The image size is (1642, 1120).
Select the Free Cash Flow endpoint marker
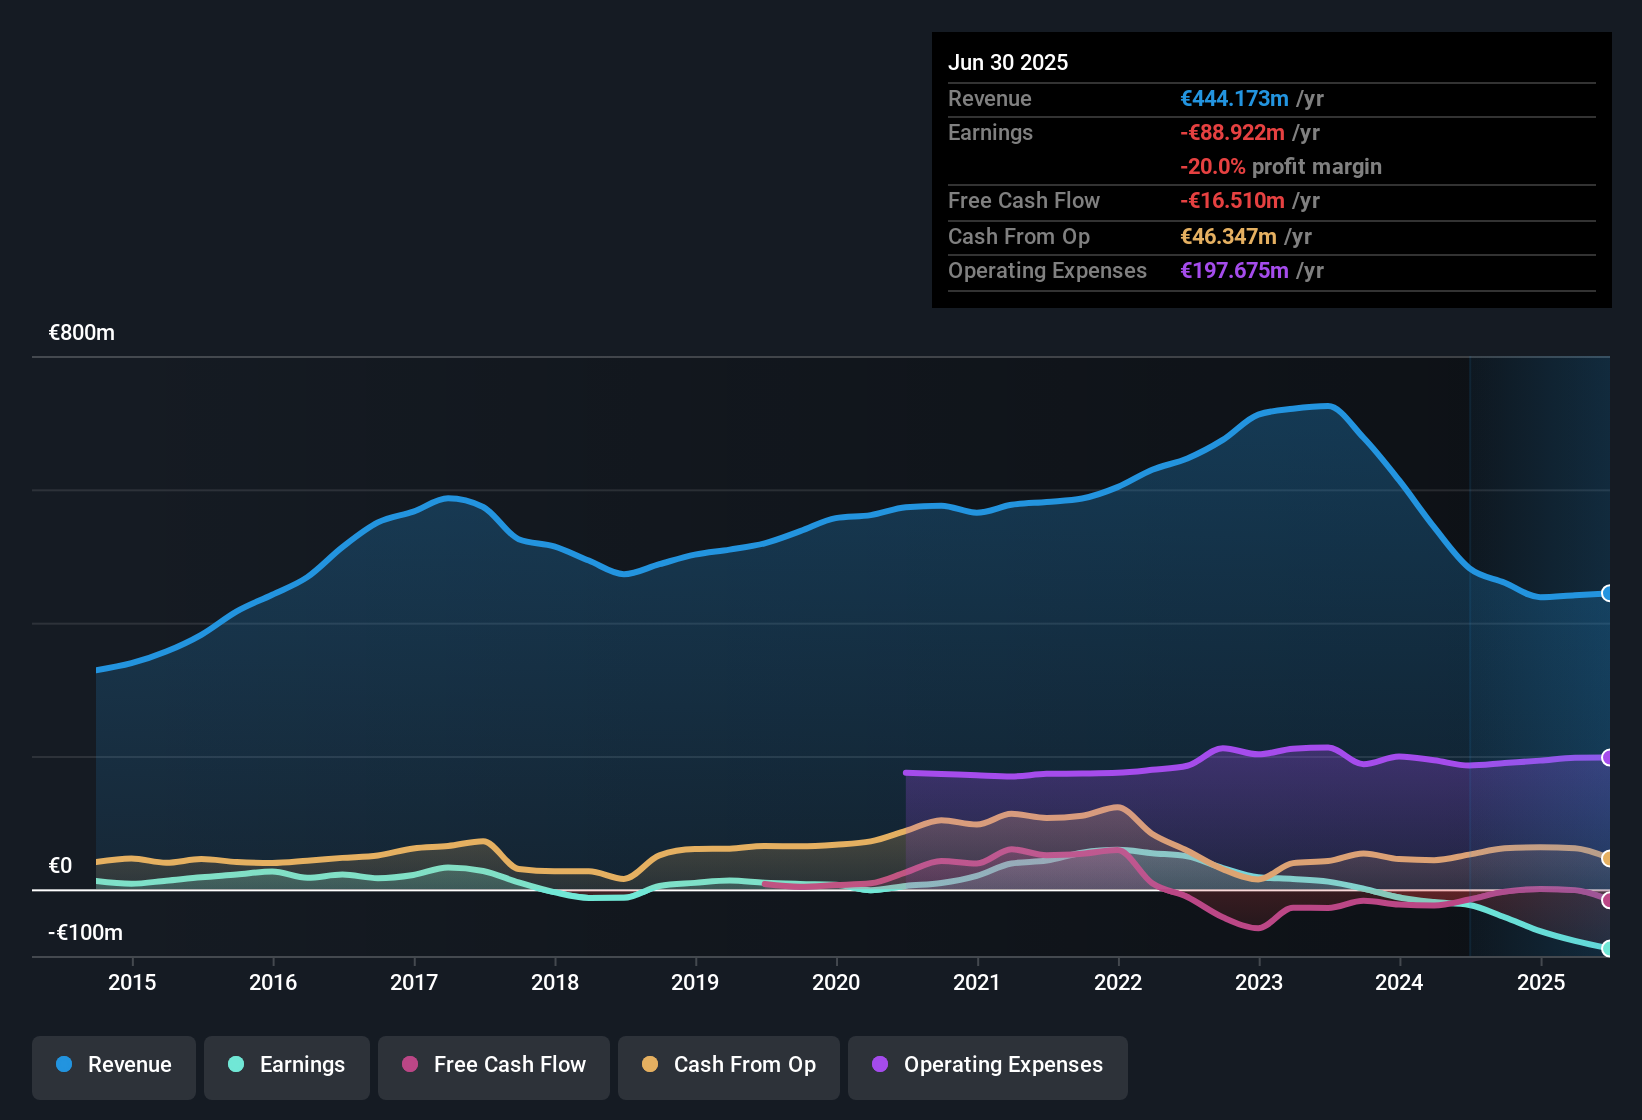(1607, 900)
